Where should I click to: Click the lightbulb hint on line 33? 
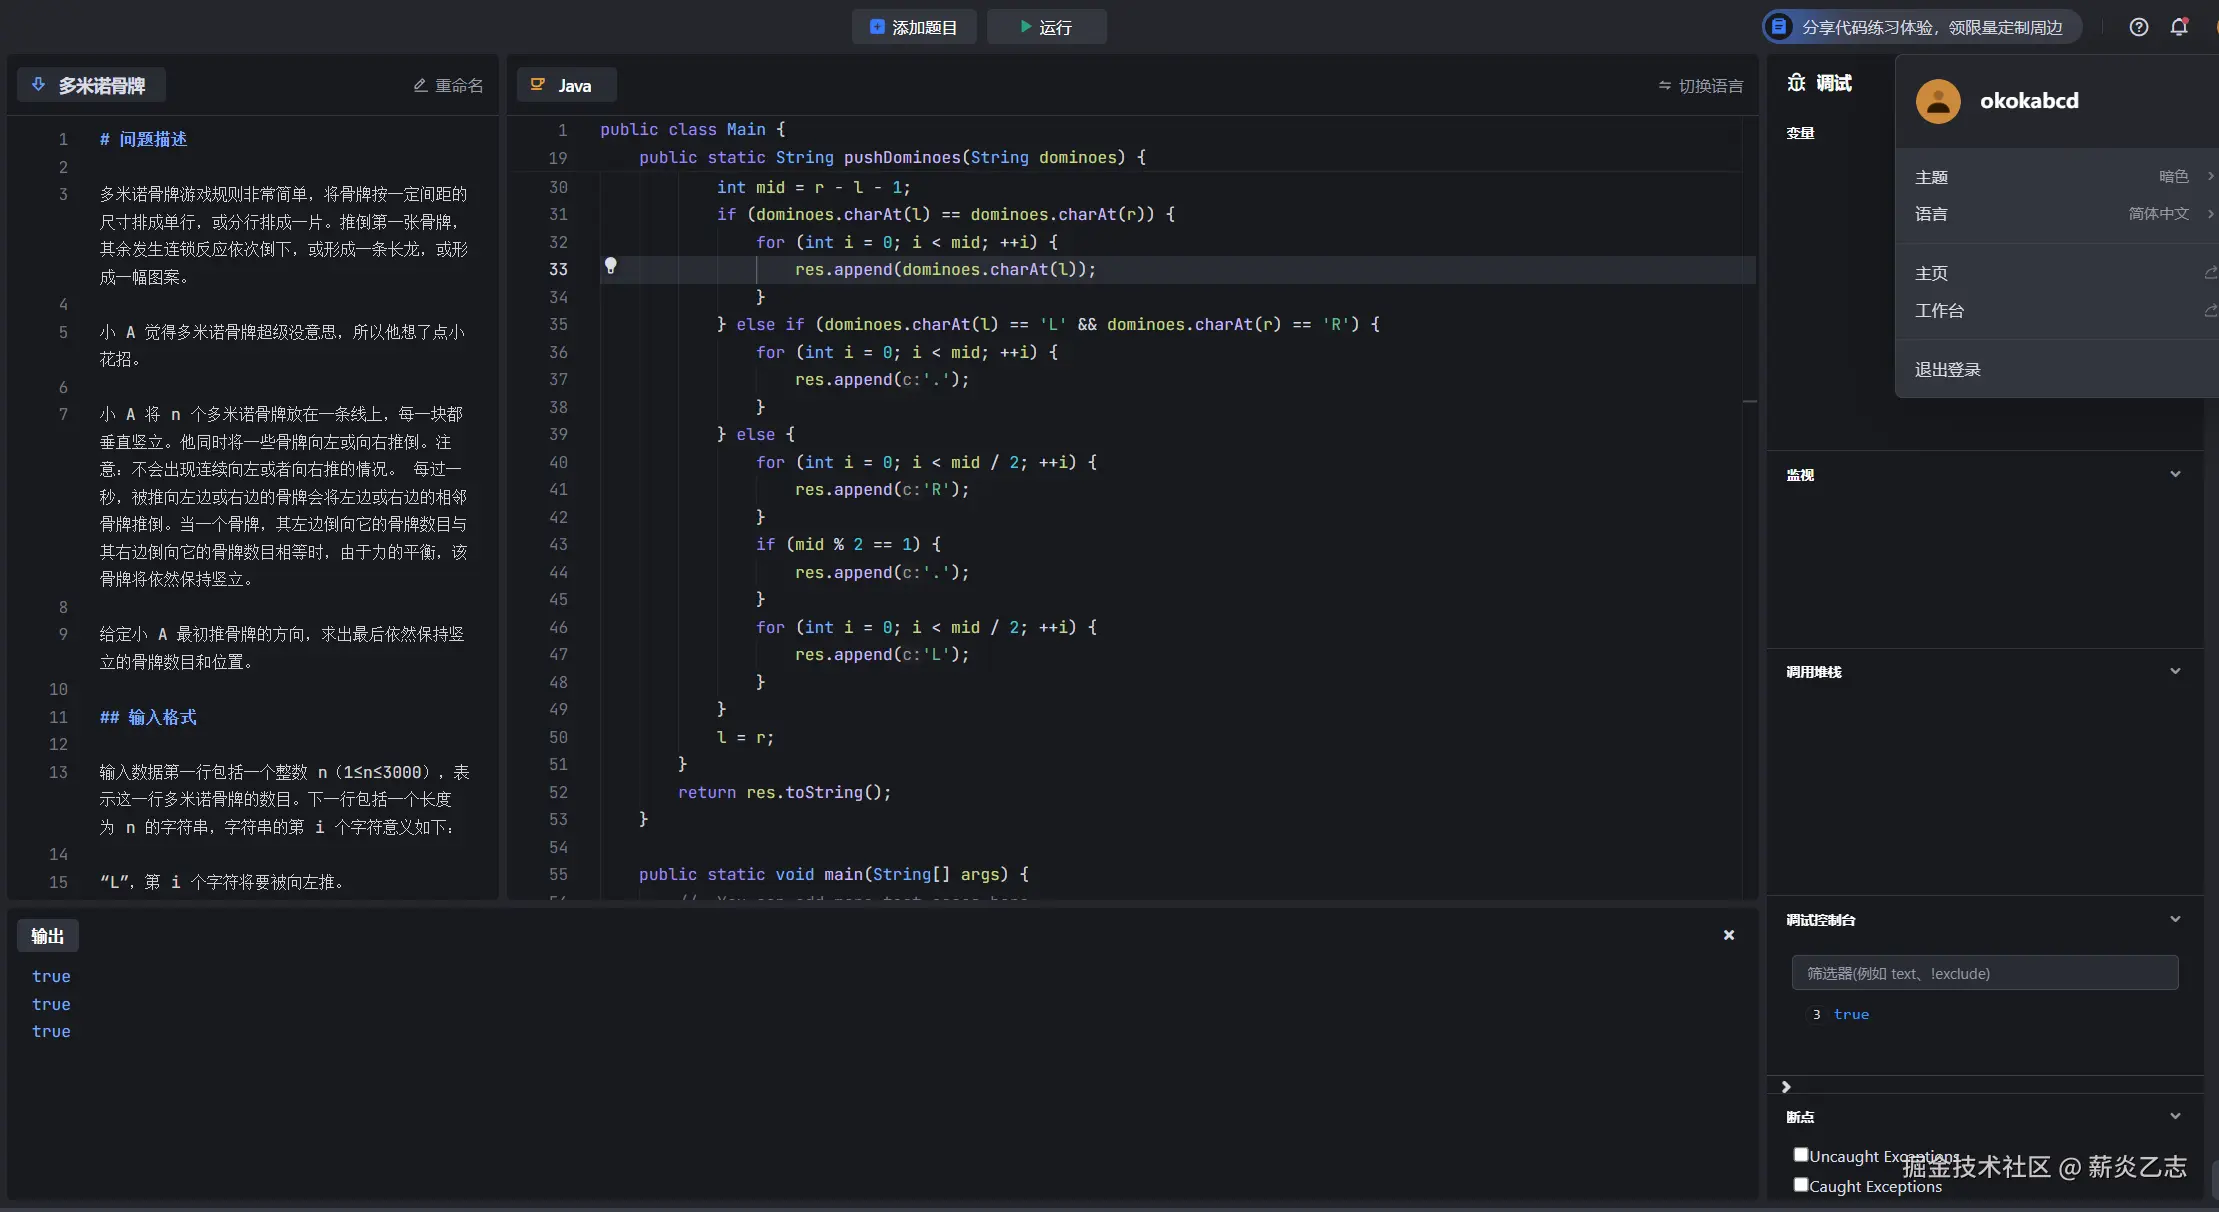(610, 266)
